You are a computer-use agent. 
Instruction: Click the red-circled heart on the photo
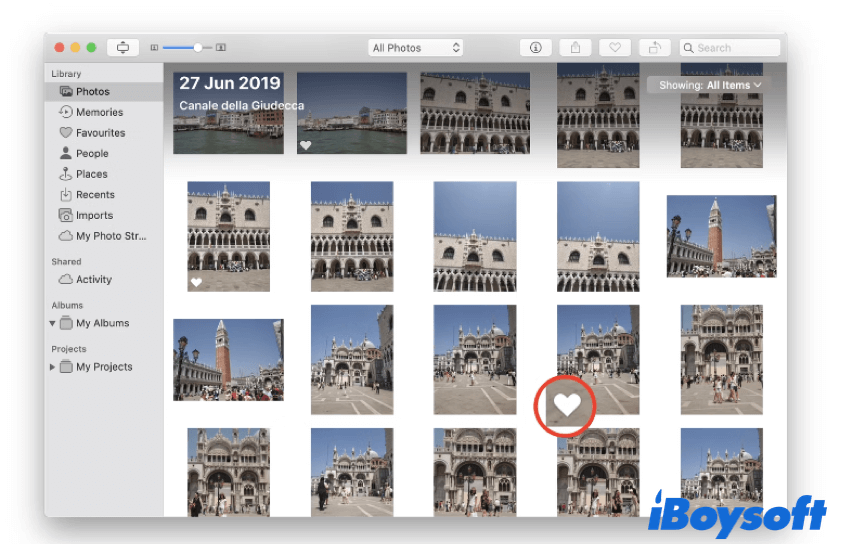[x=567, y=405]
